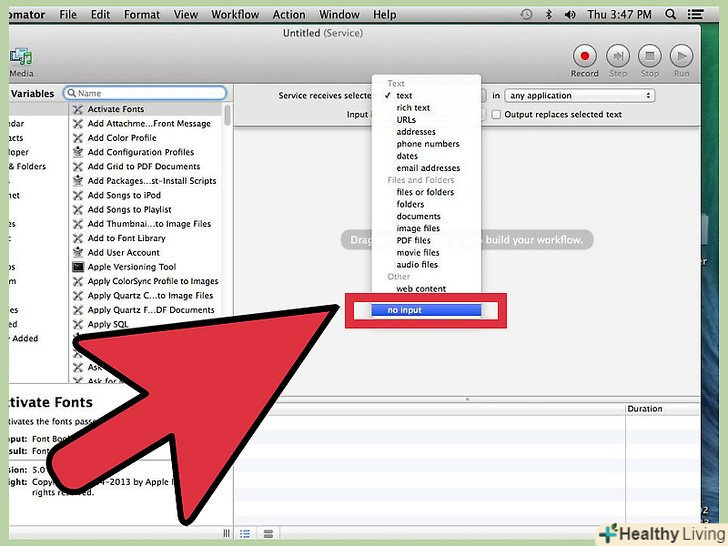
Task: Switch to the Variables tab
Action: pyautogui.click(x=32, y=94)
